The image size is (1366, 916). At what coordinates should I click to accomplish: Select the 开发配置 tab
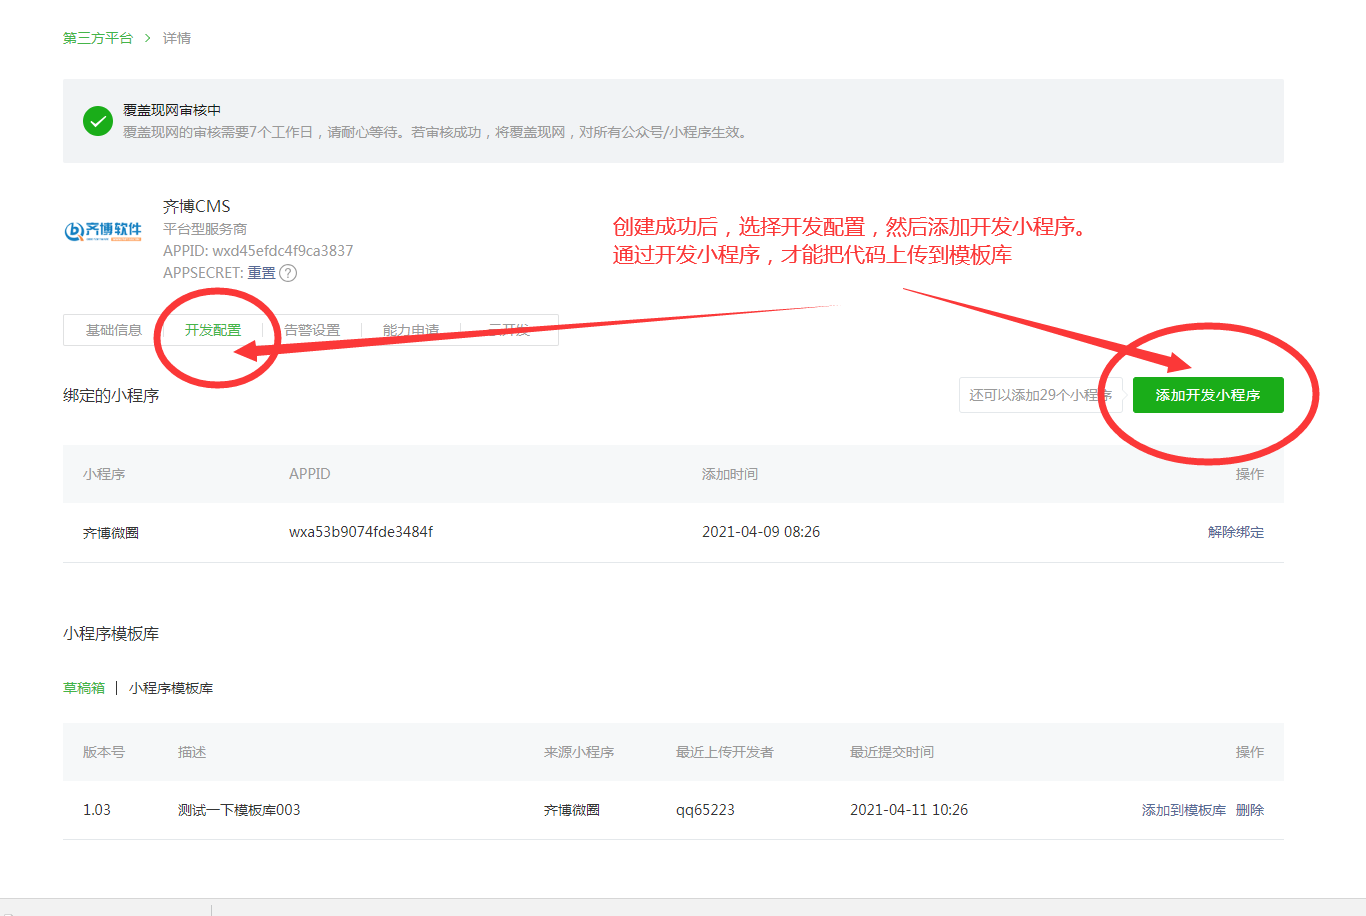[212, 330]
